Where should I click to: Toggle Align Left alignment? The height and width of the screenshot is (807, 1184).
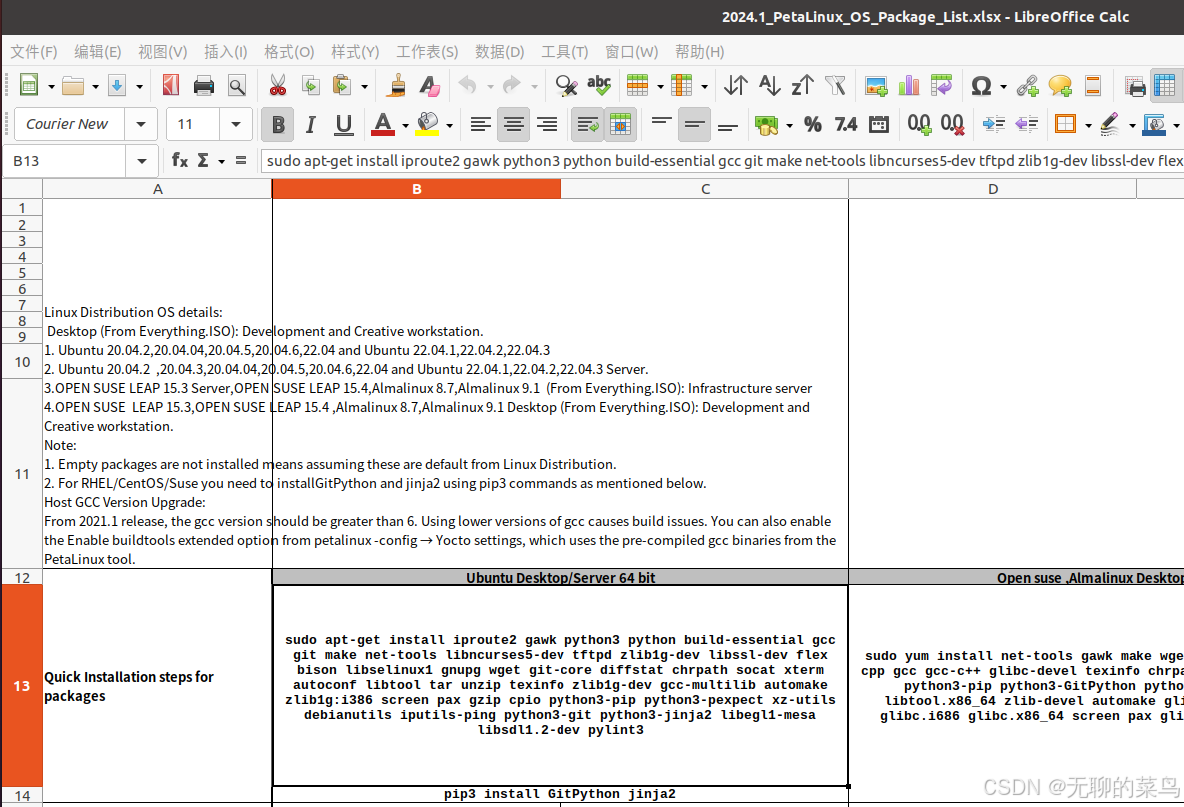[480, 125]
